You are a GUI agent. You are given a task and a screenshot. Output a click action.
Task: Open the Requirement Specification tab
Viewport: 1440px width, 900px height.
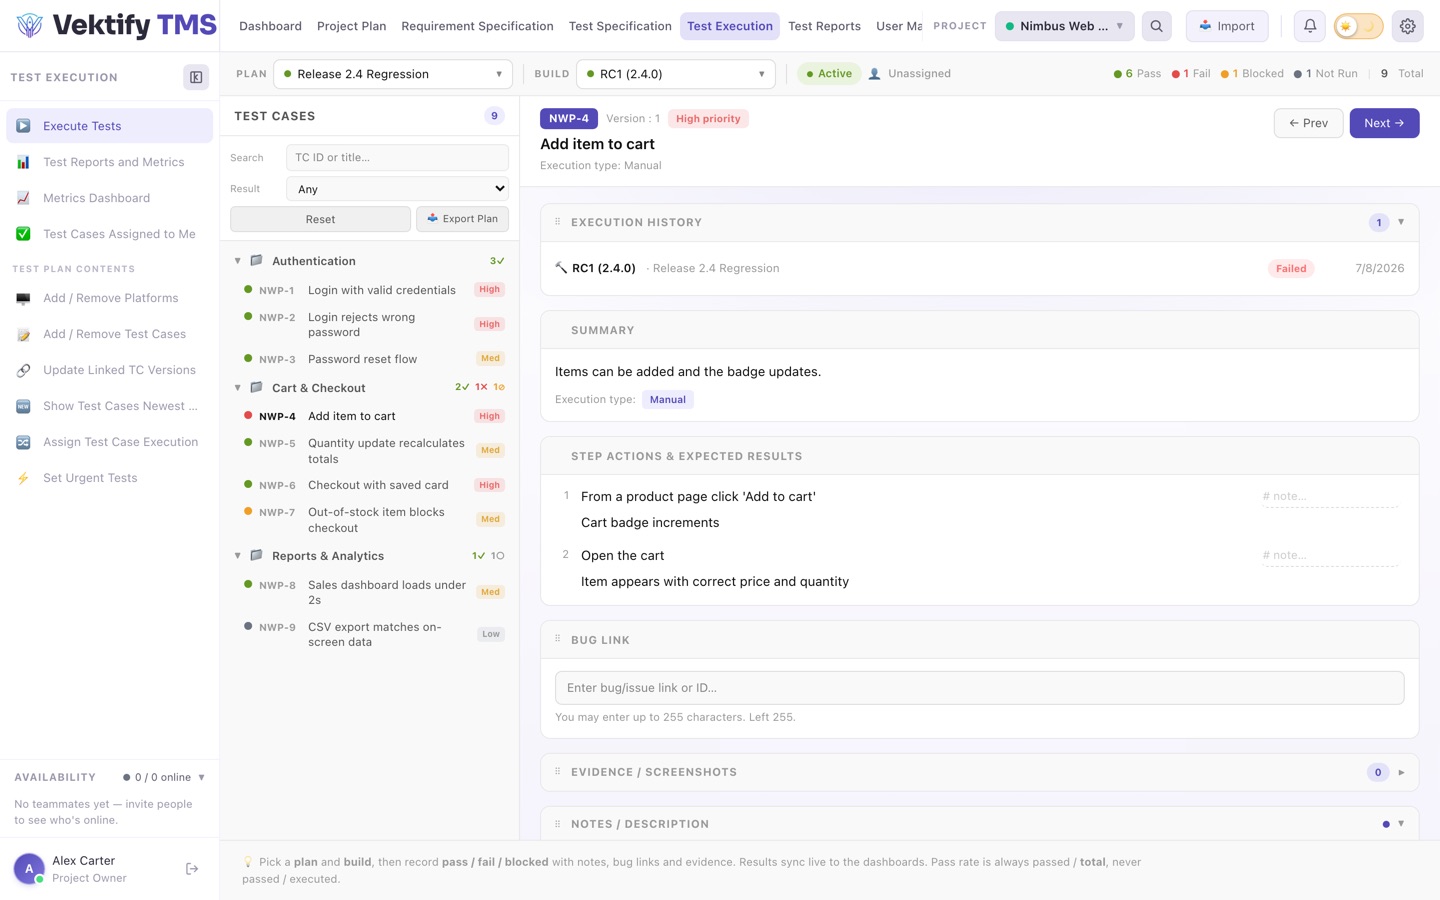pos(477,26)
